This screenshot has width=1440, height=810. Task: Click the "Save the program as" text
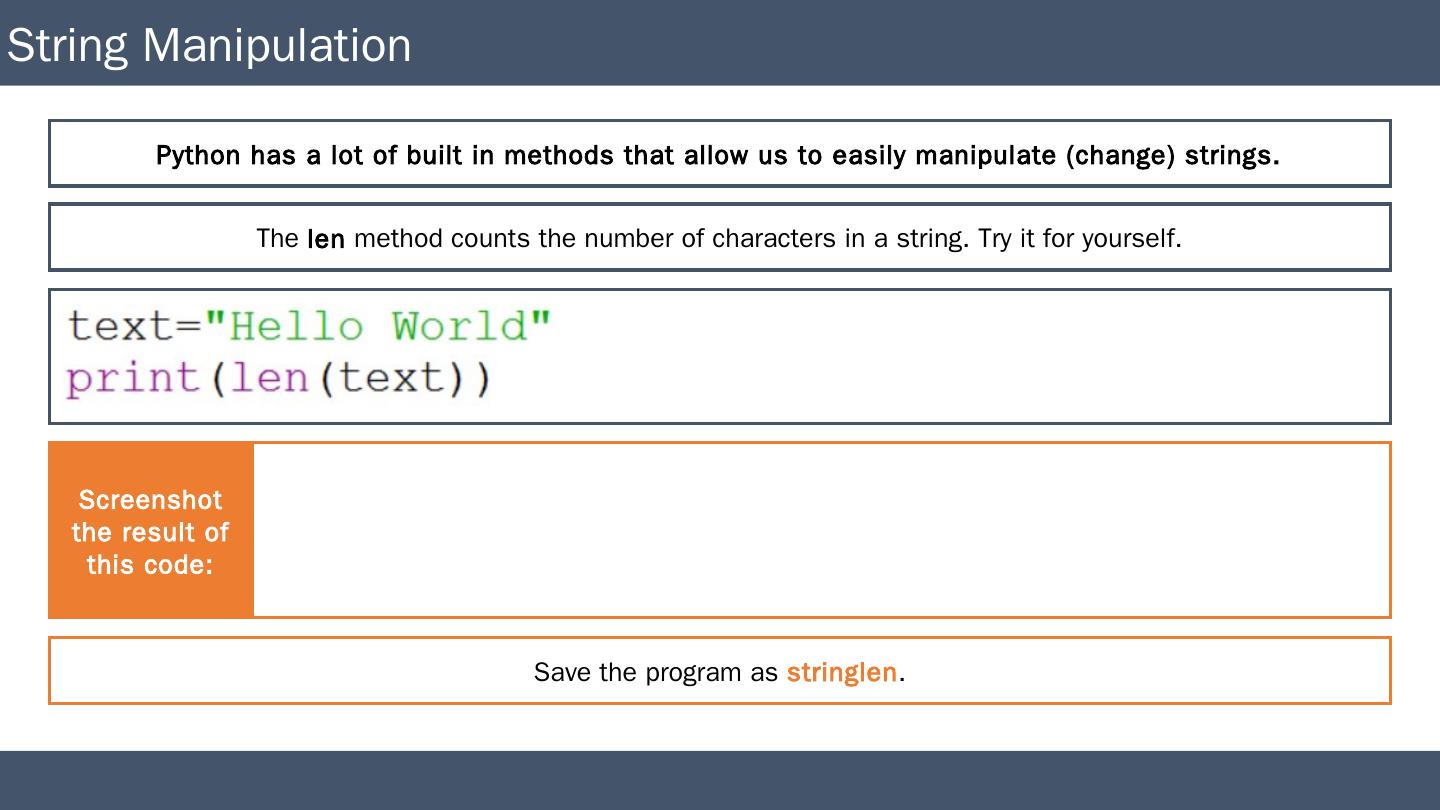(x=655, y=672)
